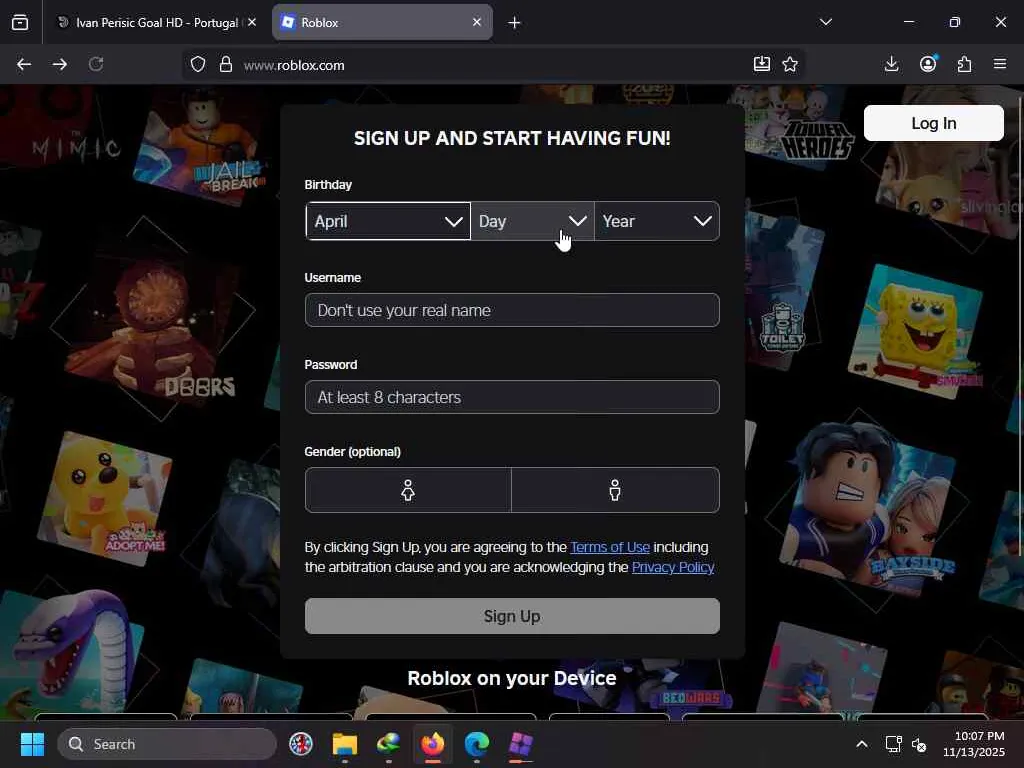Open the tracking protection shield icon

[198, 65]
